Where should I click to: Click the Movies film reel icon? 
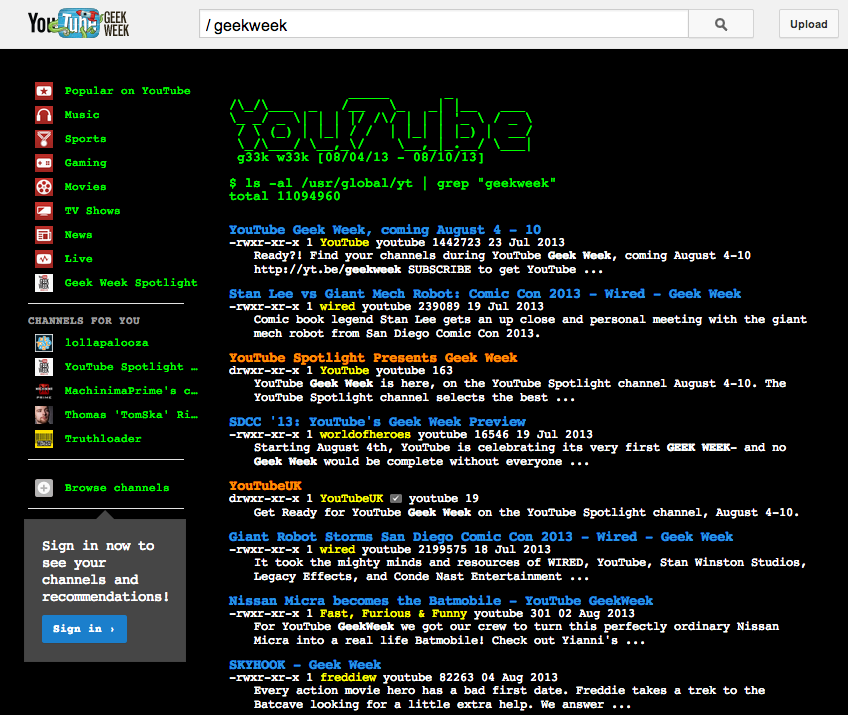[x=44, y=187]
